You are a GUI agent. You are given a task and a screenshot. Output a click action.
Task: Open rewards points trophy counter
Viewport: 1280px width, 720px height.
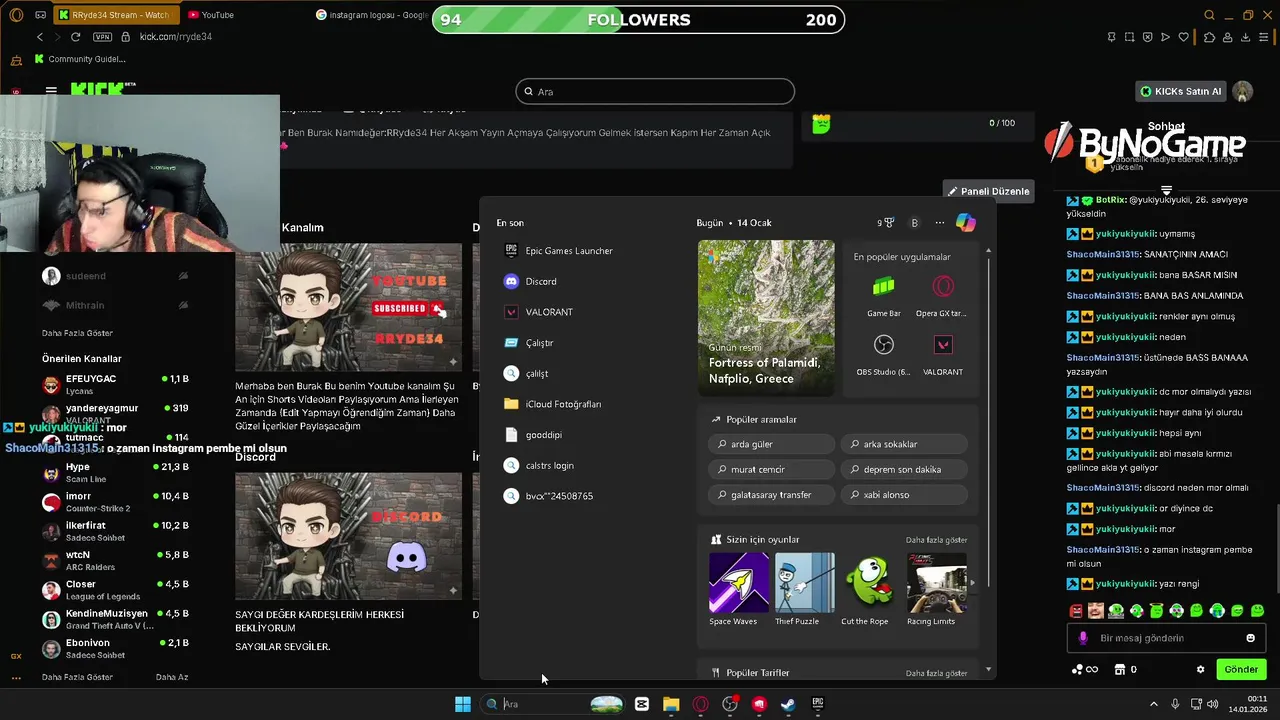(886, 223)
